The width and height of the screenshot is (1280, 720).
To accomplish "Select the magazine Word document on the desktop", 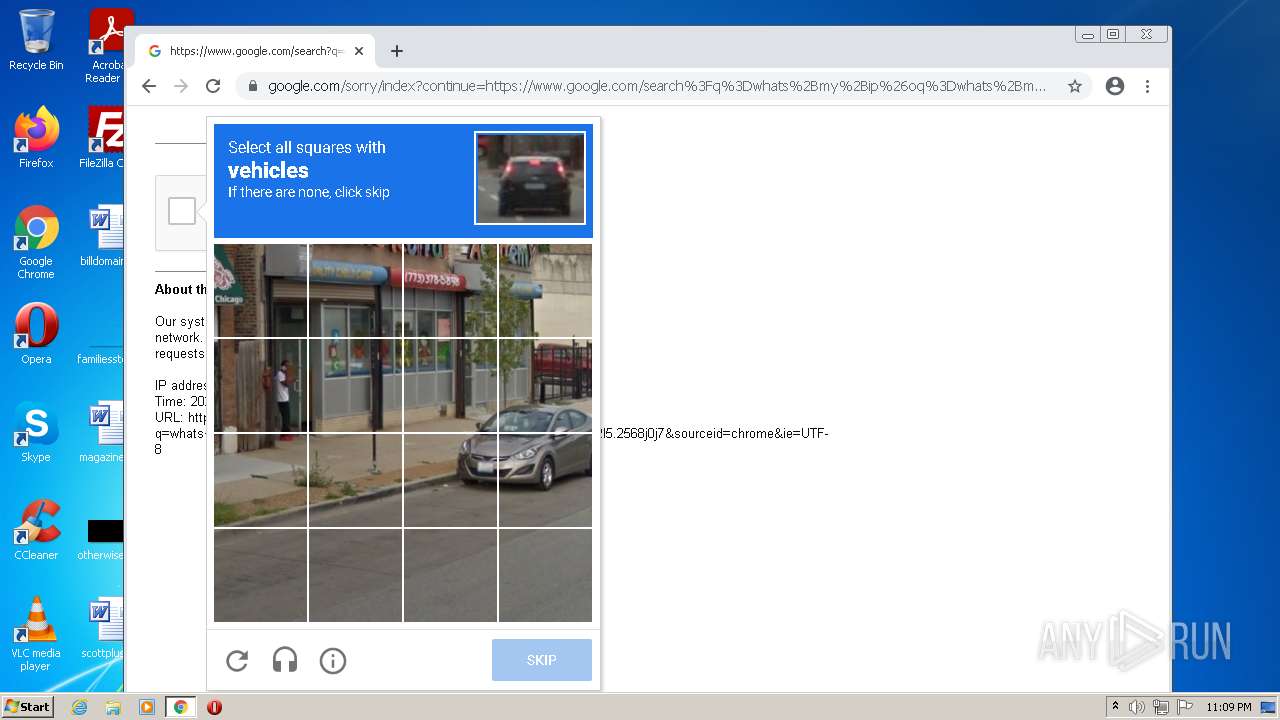I will (103, 431).
